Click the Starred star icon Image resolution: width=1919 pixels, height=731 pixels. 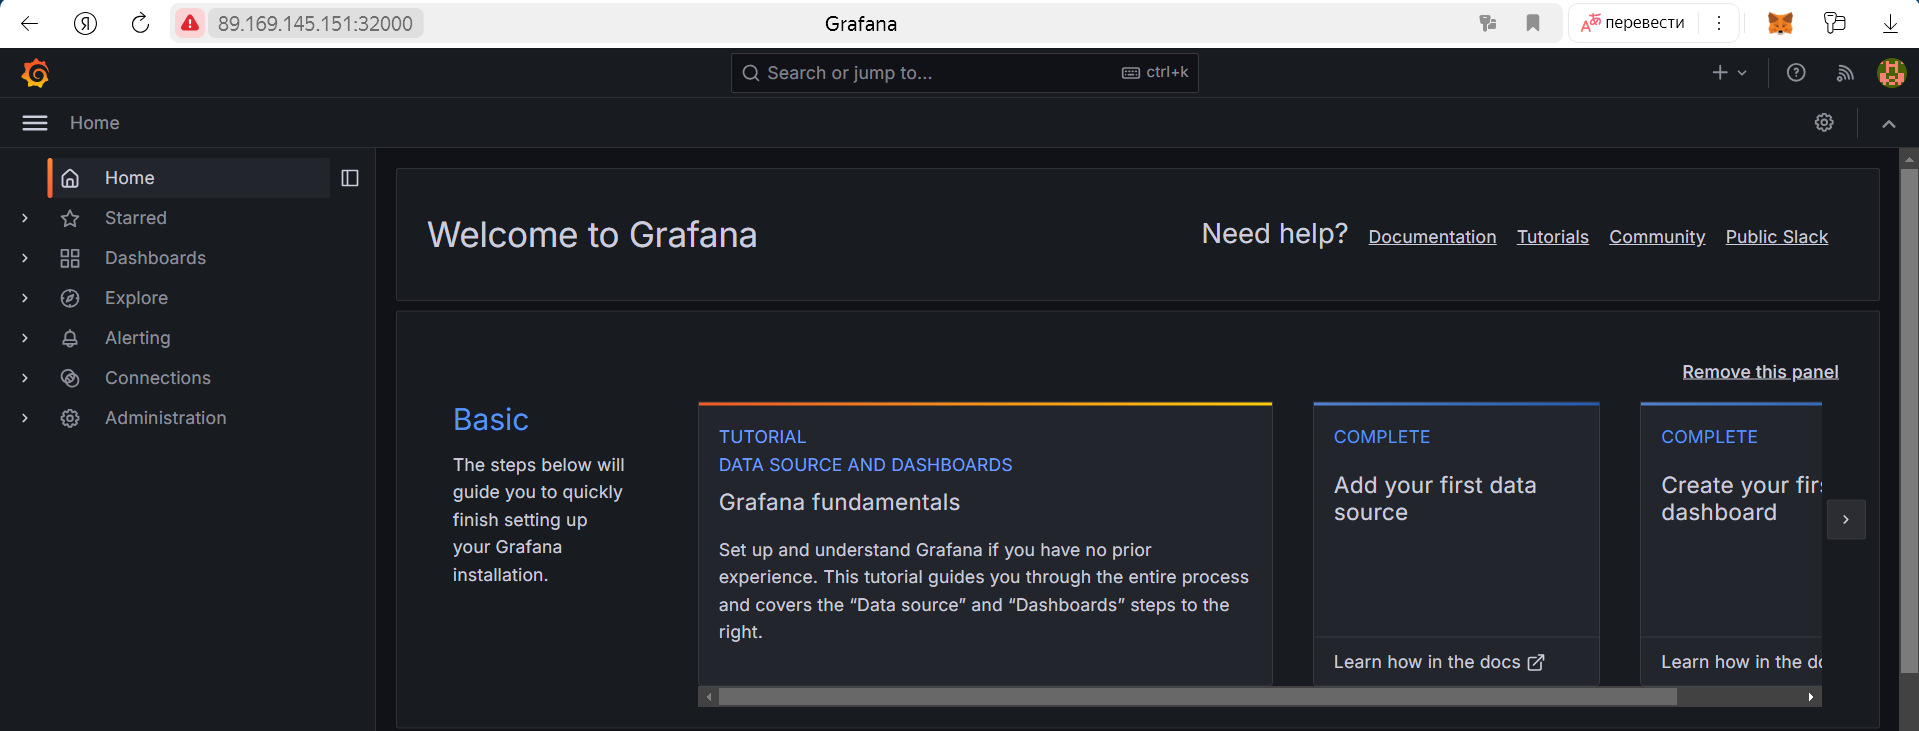(70, 218)
